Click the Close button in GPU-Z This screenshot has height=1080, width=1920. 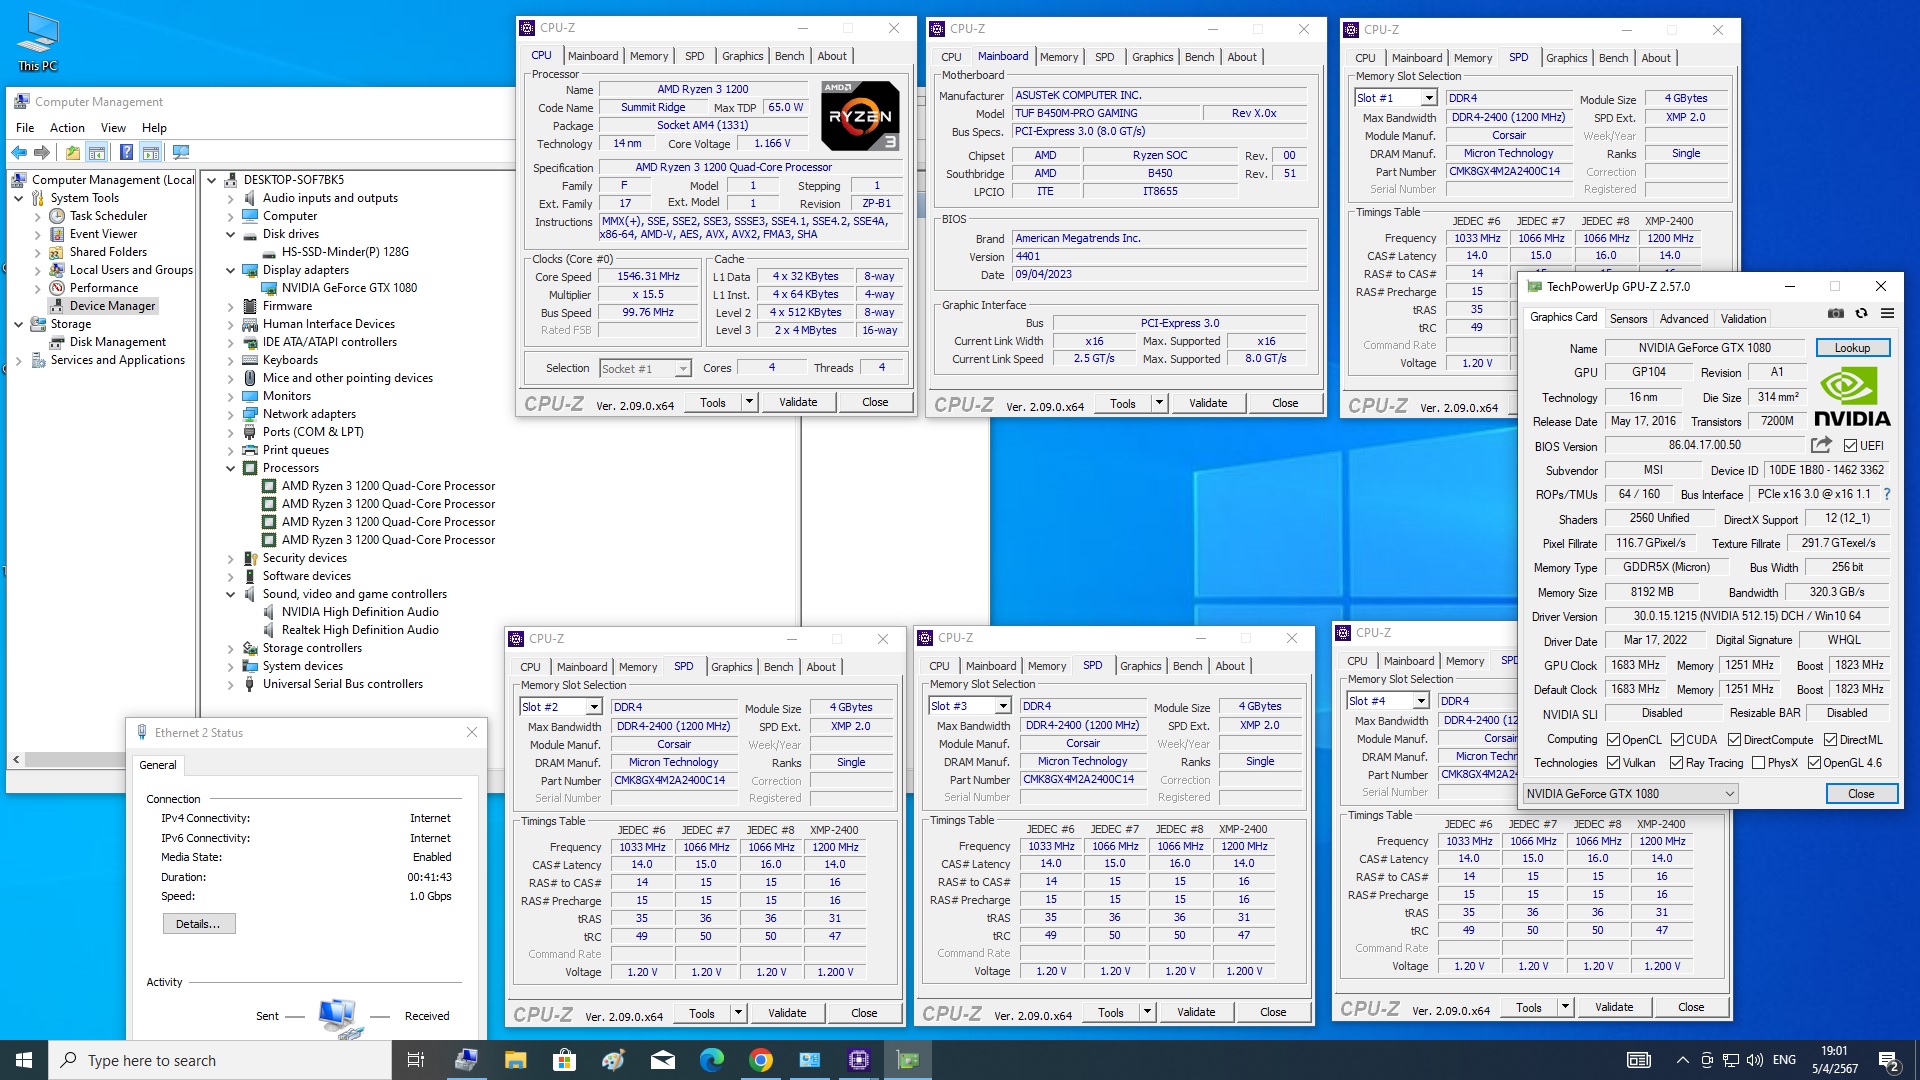(1861, 794)
